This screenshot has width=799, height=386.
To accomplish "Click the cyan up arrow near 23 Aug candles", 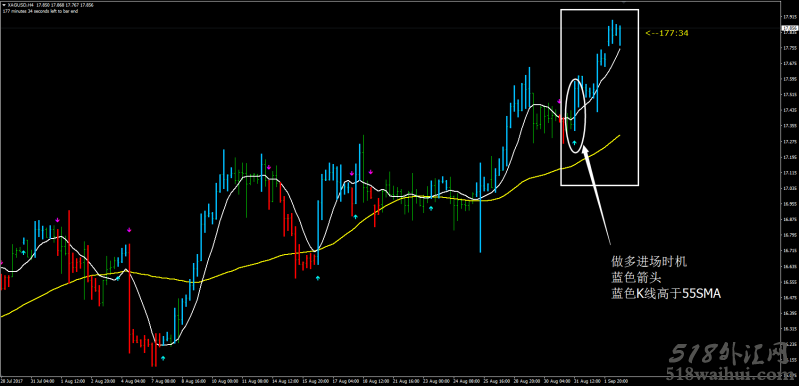I will 431,208.
